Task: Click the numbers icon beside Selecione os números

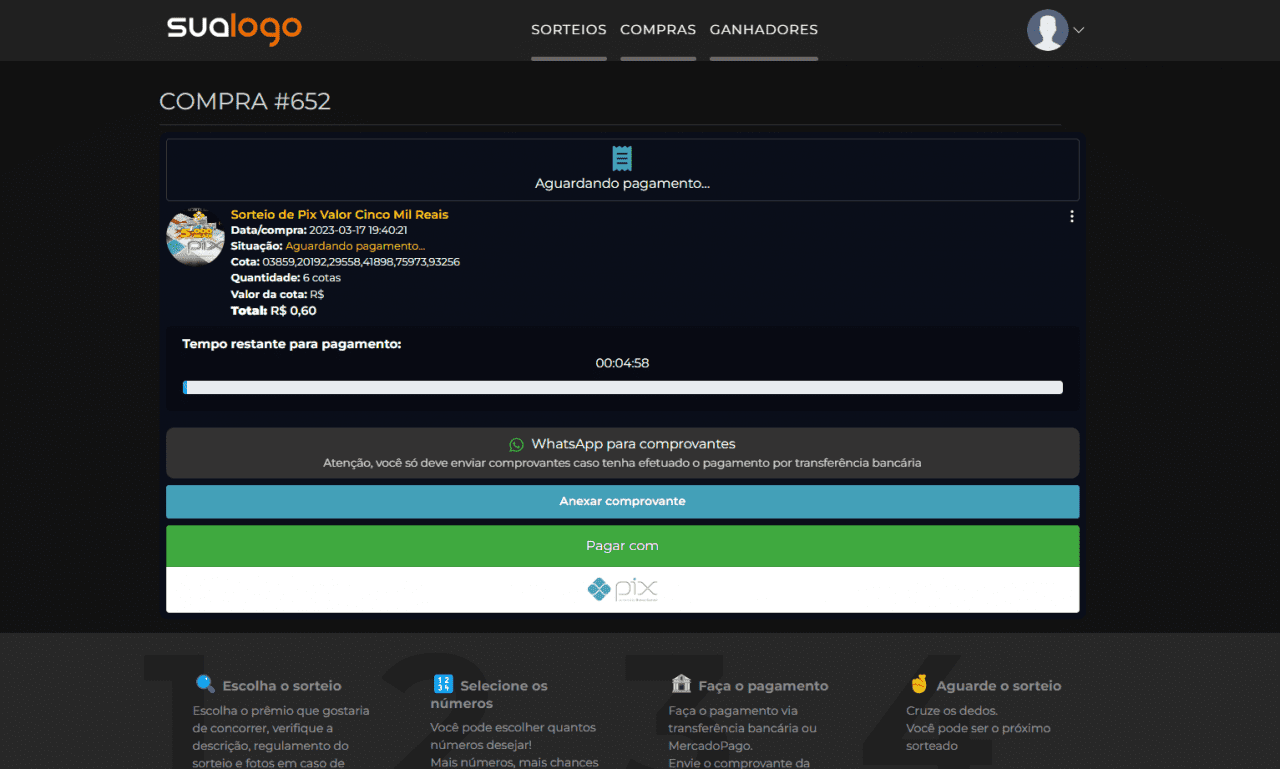Action: point(443,684)
